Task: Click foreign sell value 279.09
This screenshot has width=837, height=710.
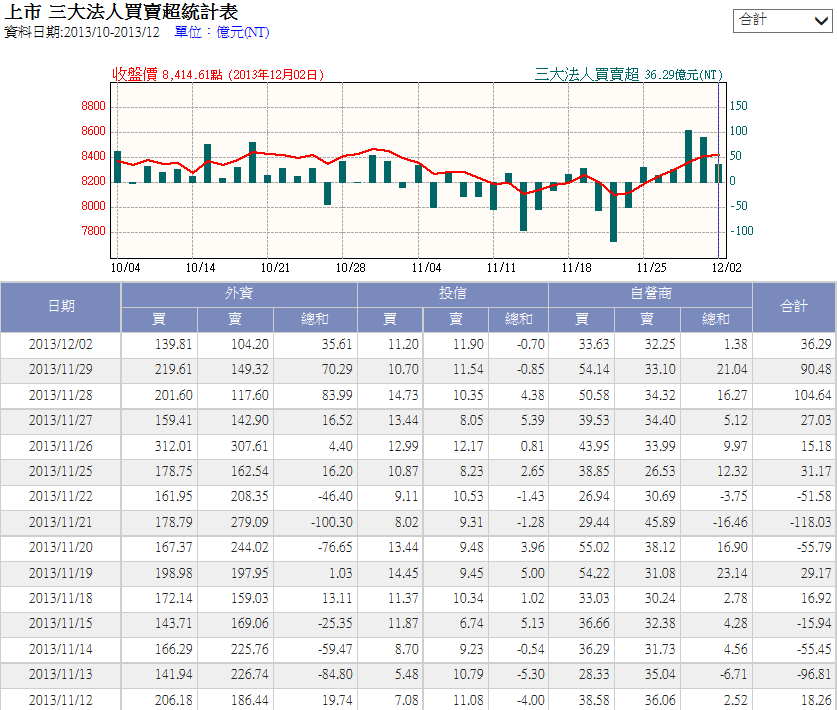Action: pos(249,523)
